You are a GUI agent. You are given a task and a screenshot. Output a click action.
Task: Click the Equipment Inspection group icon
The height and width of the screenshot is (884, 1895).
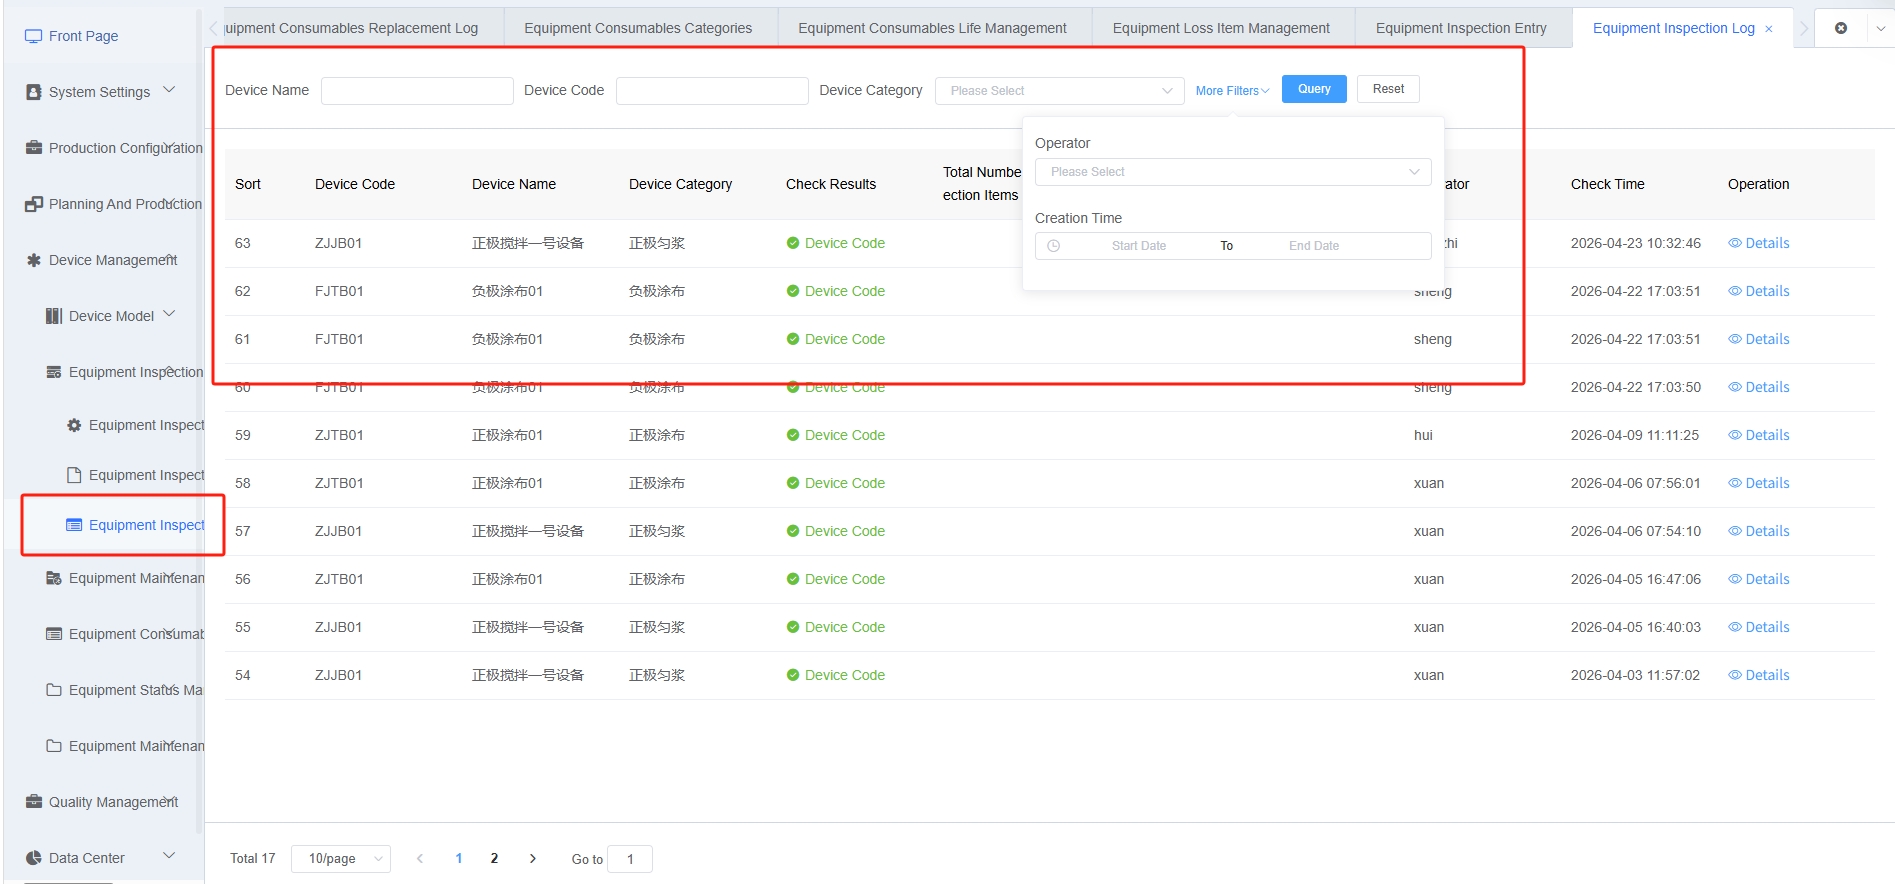point(54,372)
